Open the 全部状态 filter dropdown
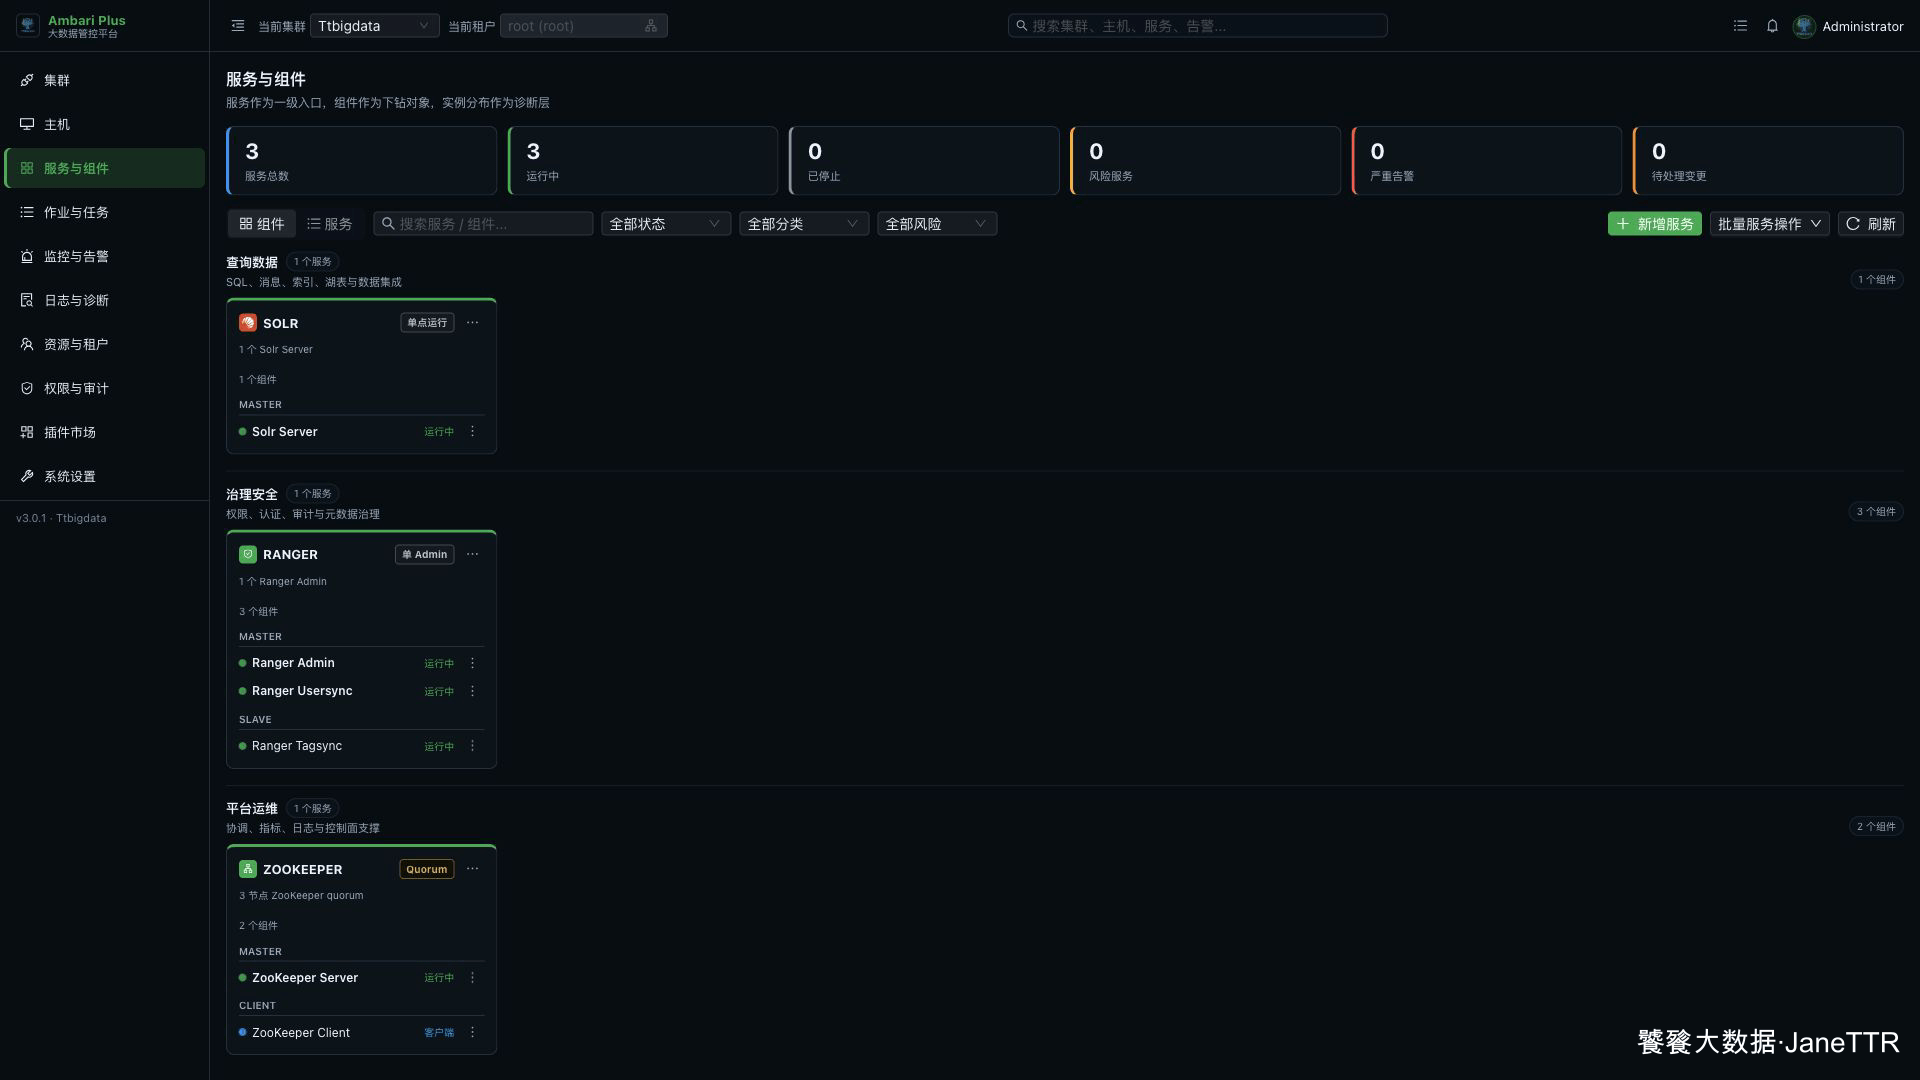This screenshot has height=1080, width=1920. [665, 224]
